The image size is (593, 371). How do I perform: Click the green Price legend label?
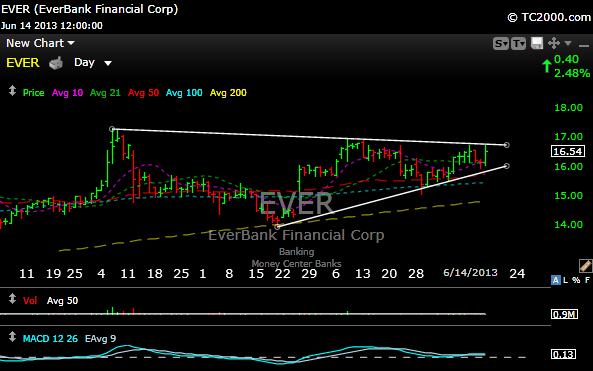click(x=34, y=93)
